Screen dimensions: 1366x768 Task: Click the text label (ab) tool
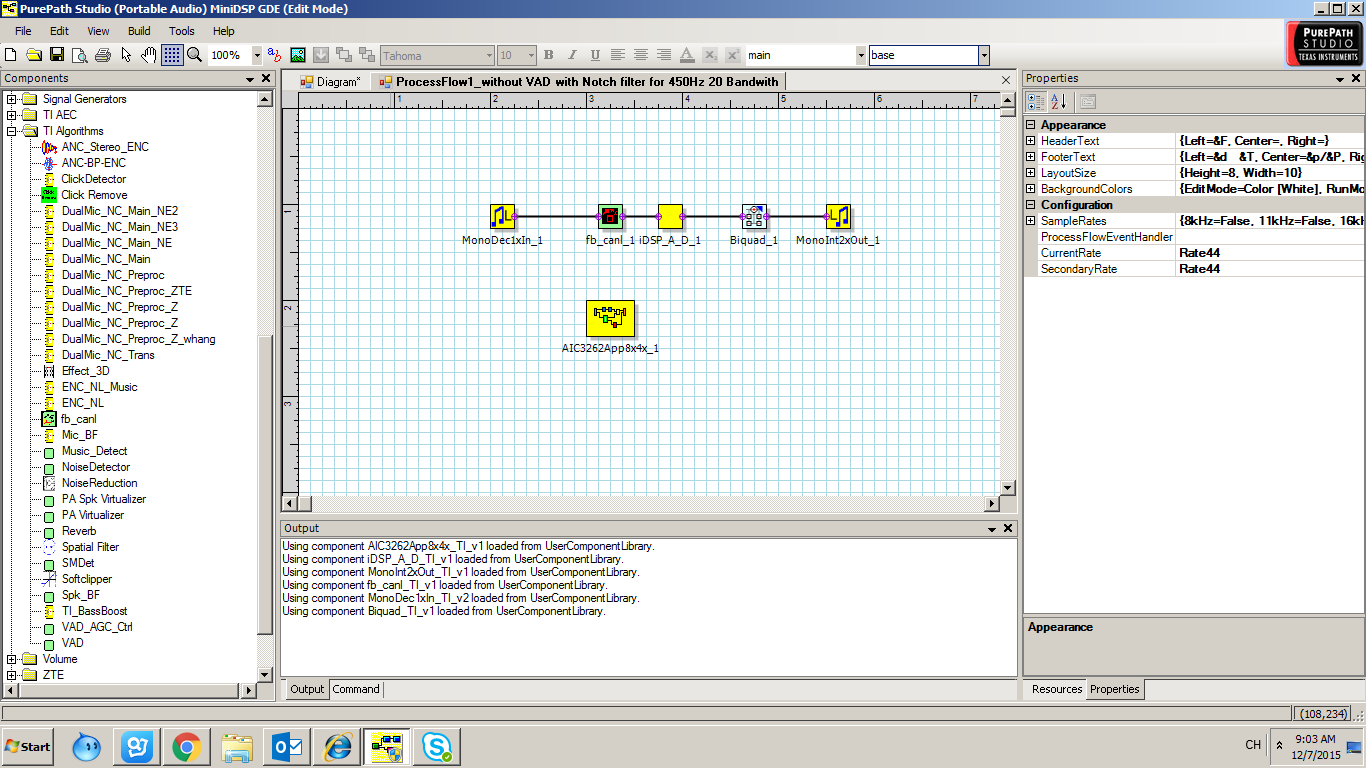tap(274, 55)
